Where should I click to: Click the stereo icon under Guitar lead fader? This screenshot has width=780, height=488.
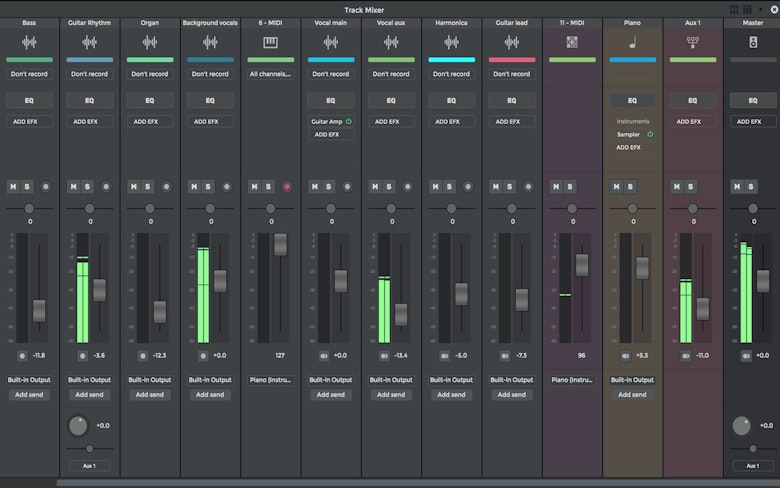point(505,356)
